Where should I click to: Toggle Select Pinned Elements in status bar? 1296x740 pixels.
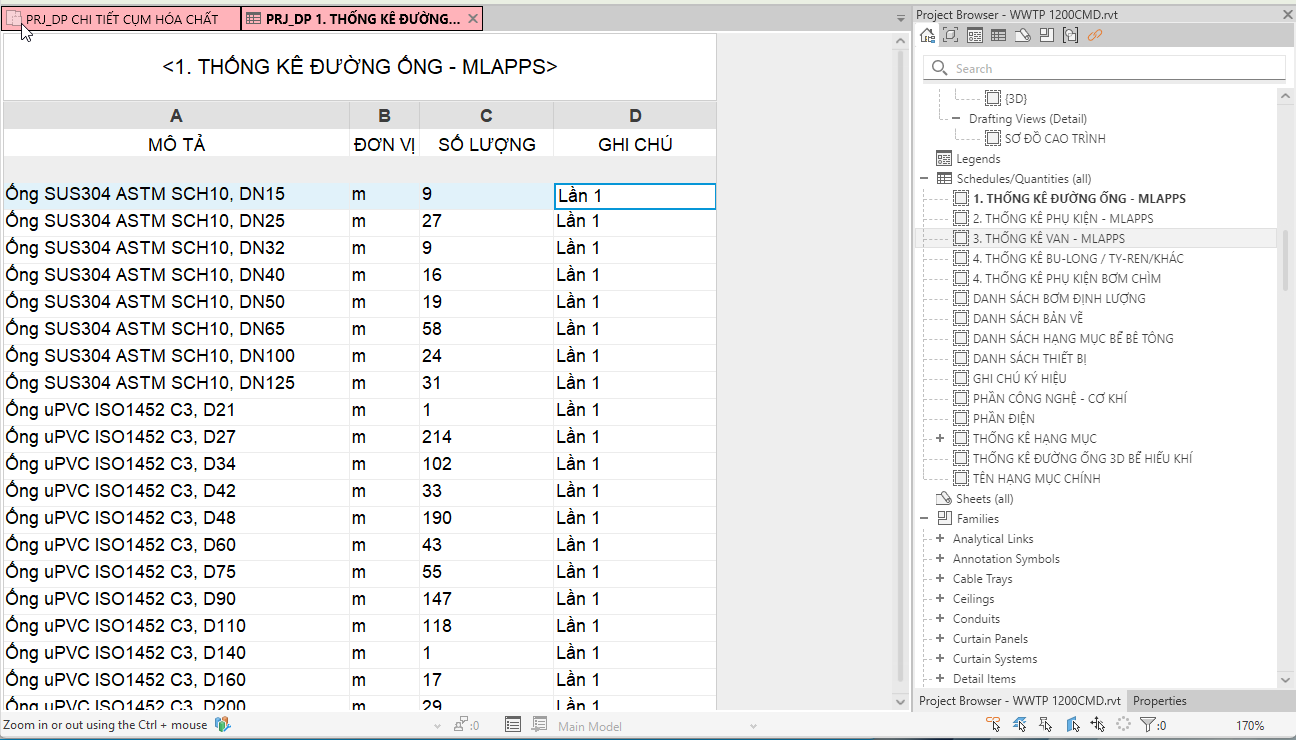click(x=1046, y=725)
